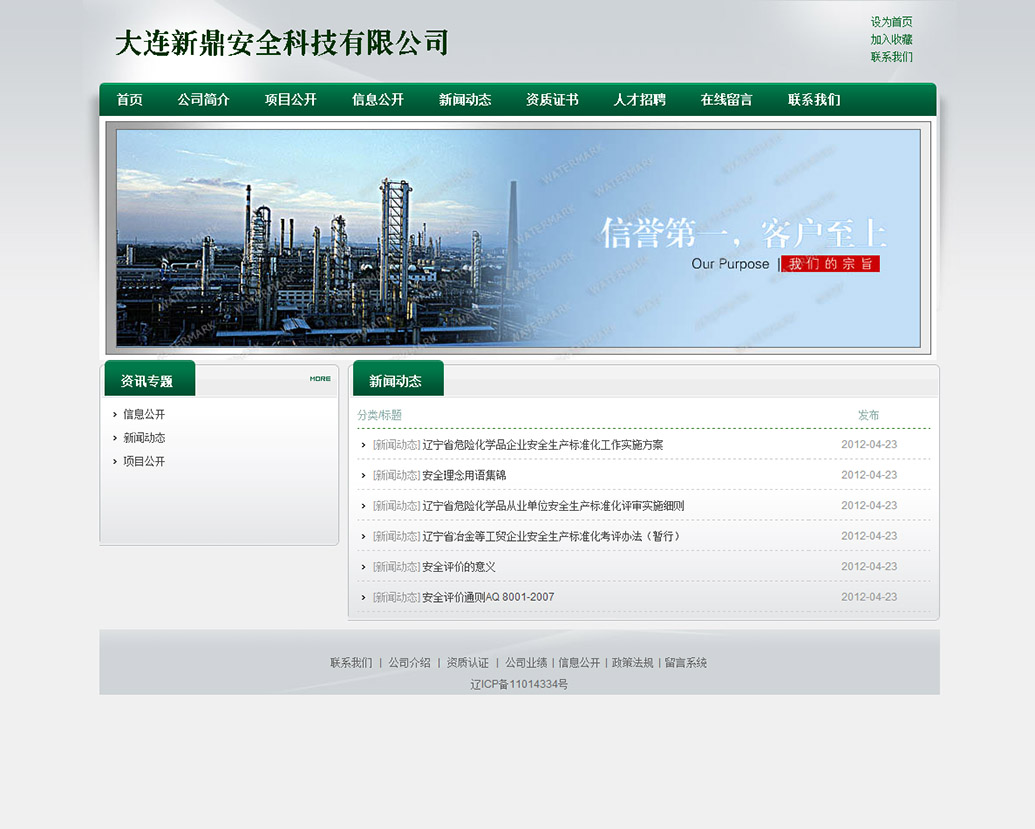Image resolution: width=1035 pixels, height=829 pixels.
Task: Select 项目公开 in the sidebar list
Action: tap(144, 462)
